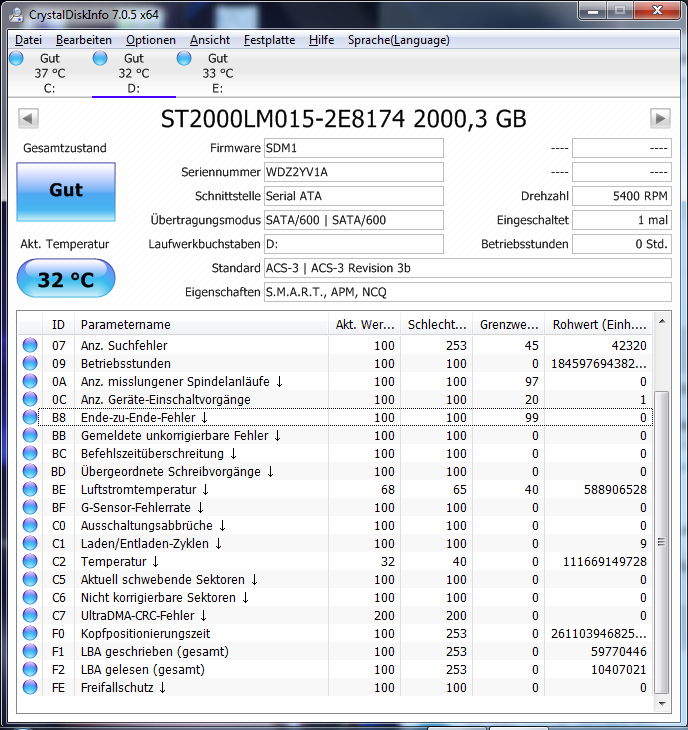The image size is (688, 730).
Task: Click the status icon of Laden/Entladen-Zyklen
Action: point(30,543)
